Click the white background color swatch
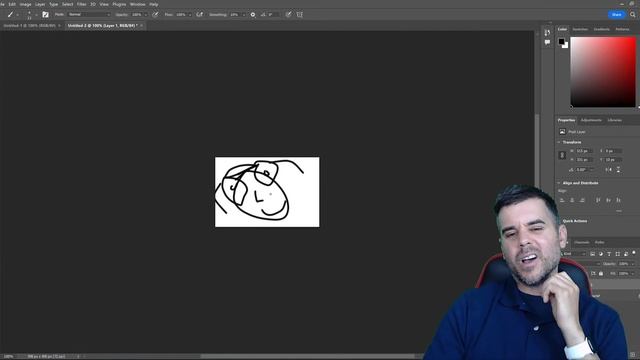640x360 pixels. point(566,46)
